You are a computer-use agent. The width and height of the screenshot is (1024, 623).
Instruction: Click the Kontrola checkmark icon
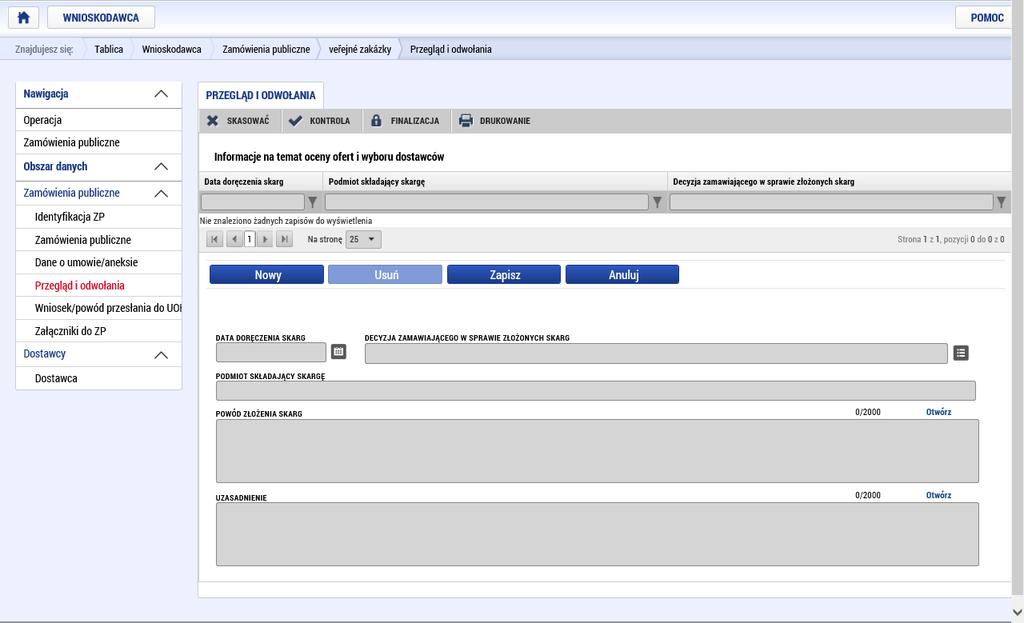(x=295, y=121)
